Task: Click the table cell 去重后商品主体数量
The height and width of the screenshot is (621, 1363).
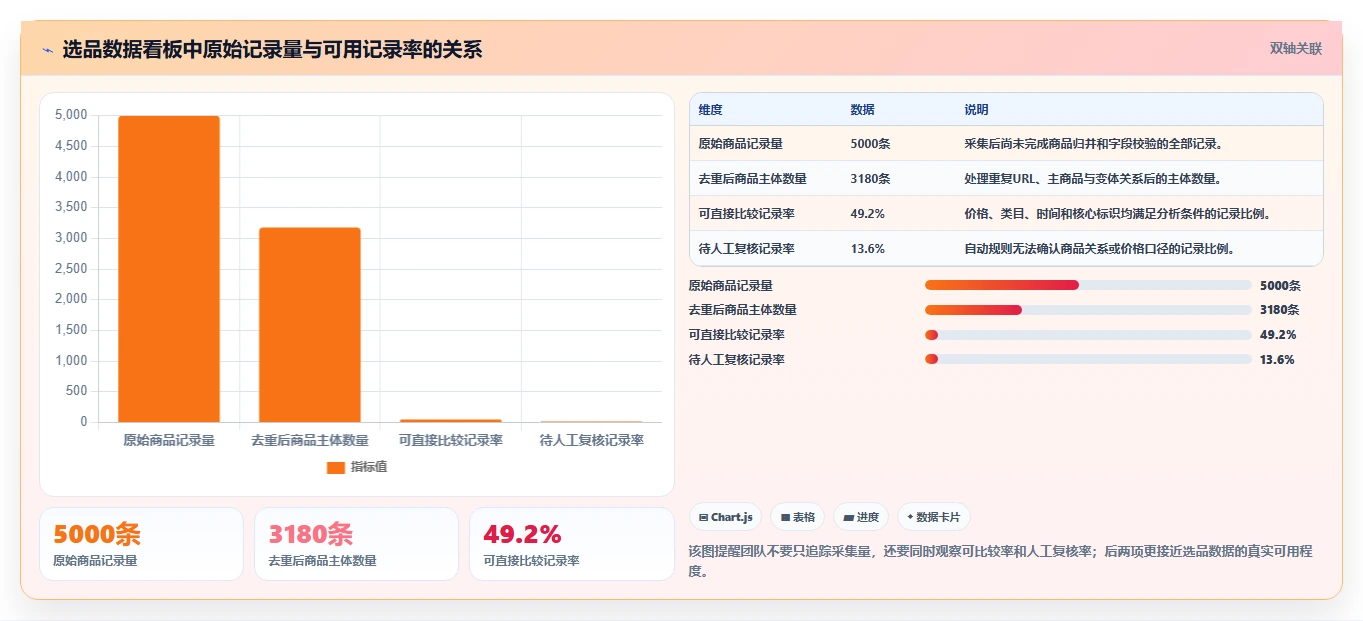Action: tap(753, 178)
